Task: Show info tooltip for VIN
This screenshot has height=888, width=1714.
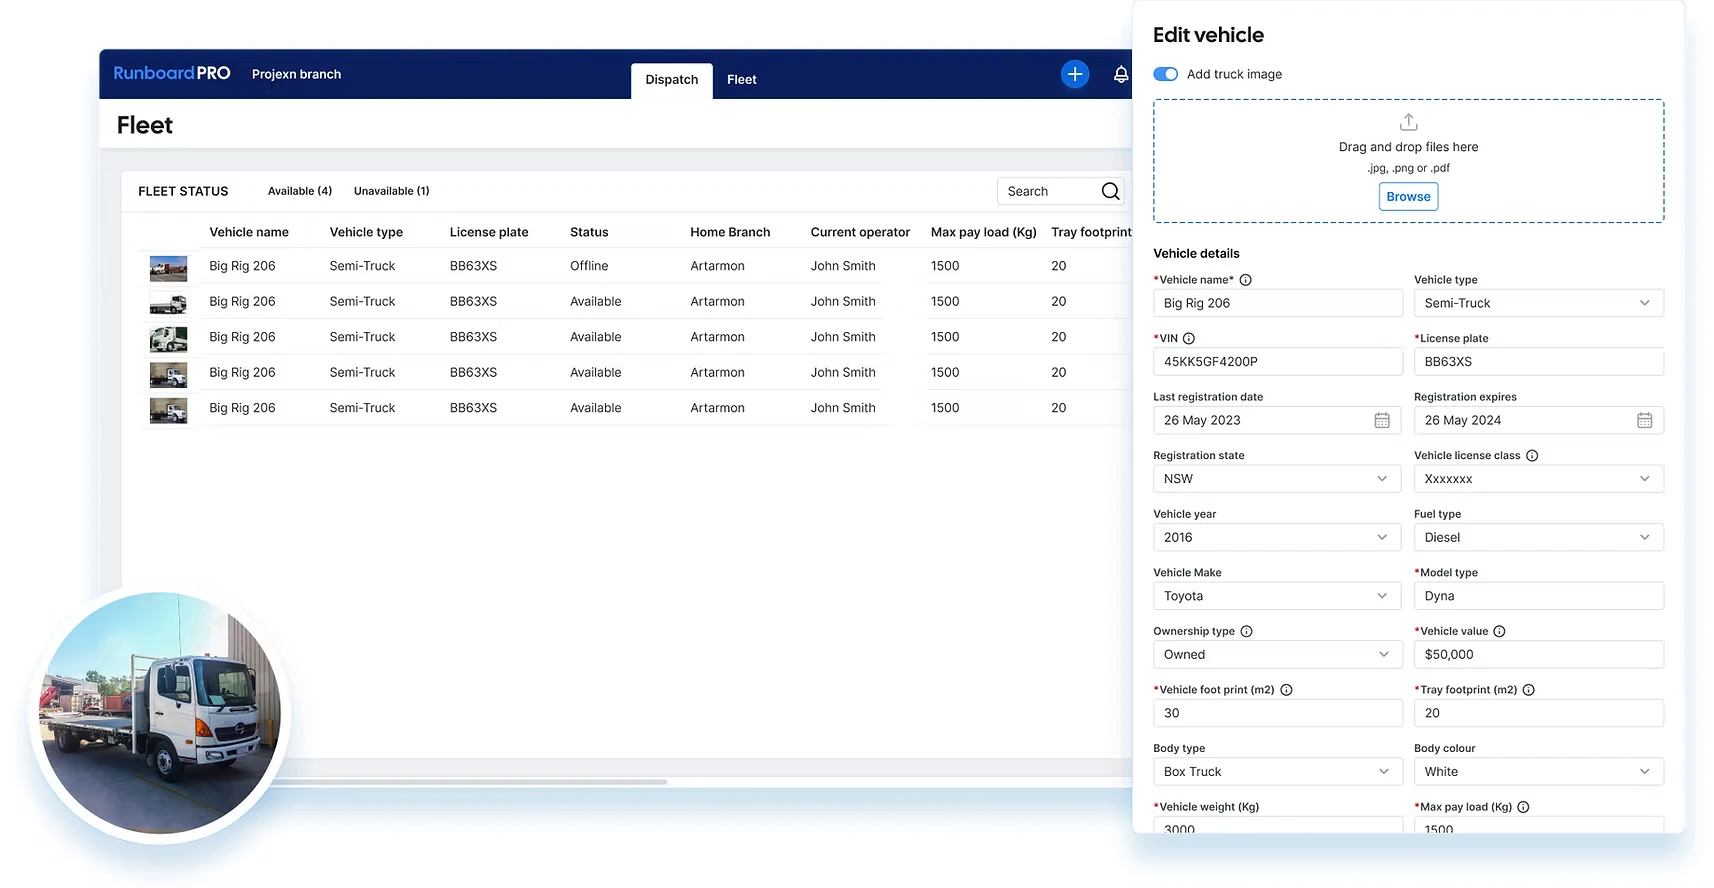Action: coord(1189,338)
